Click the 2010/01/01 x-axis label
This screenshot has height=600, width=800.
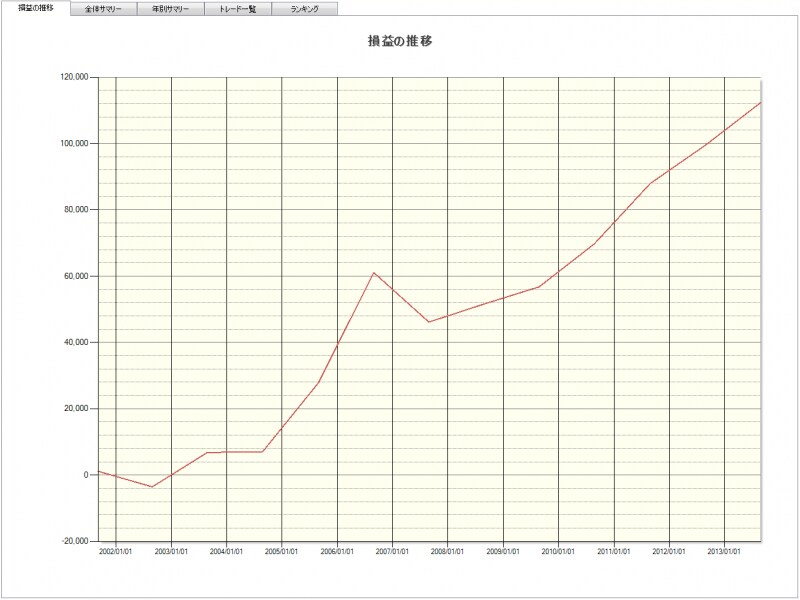coord(558,552)
